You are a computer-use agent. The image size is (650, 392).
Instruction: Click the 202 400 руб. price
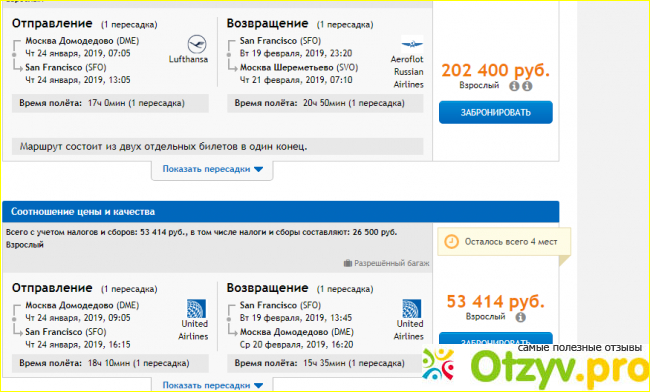point(496,70)
